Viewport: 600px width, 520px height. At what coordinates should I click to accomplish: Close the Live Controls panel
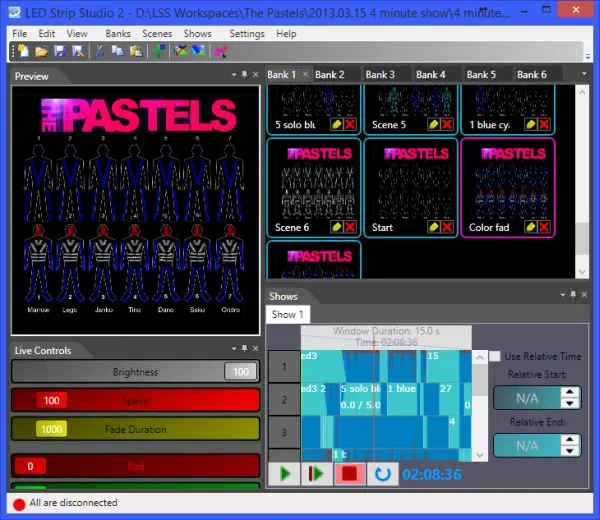(255, 349)
